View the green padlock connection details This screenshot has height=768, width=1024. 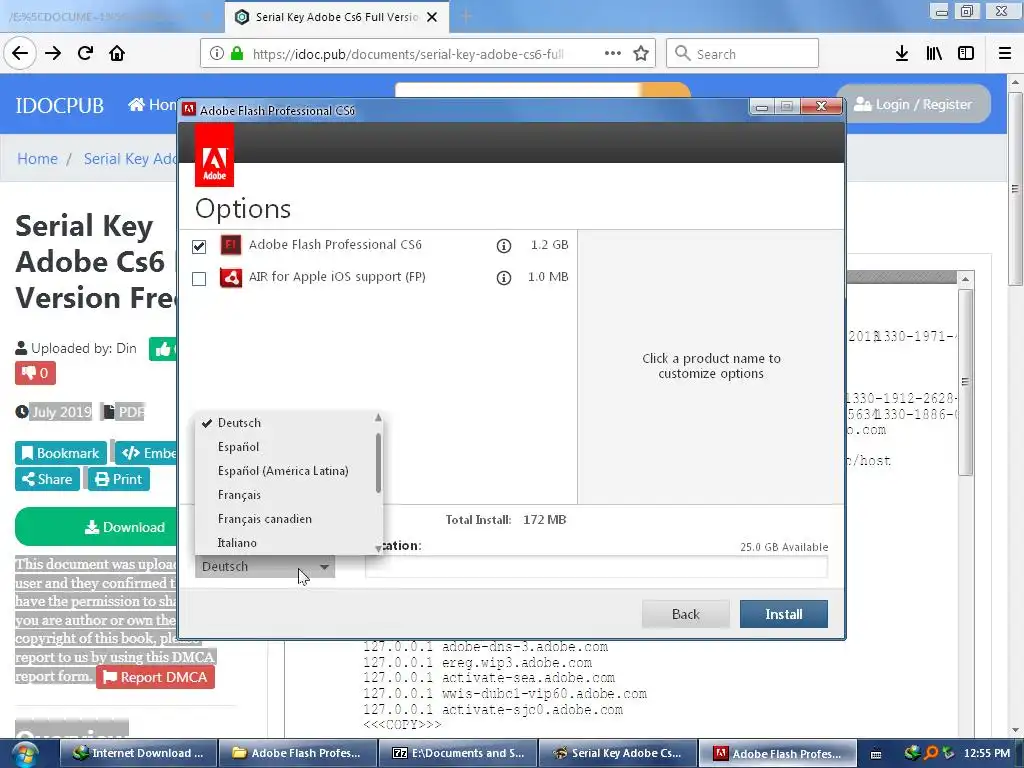point(237,54)
